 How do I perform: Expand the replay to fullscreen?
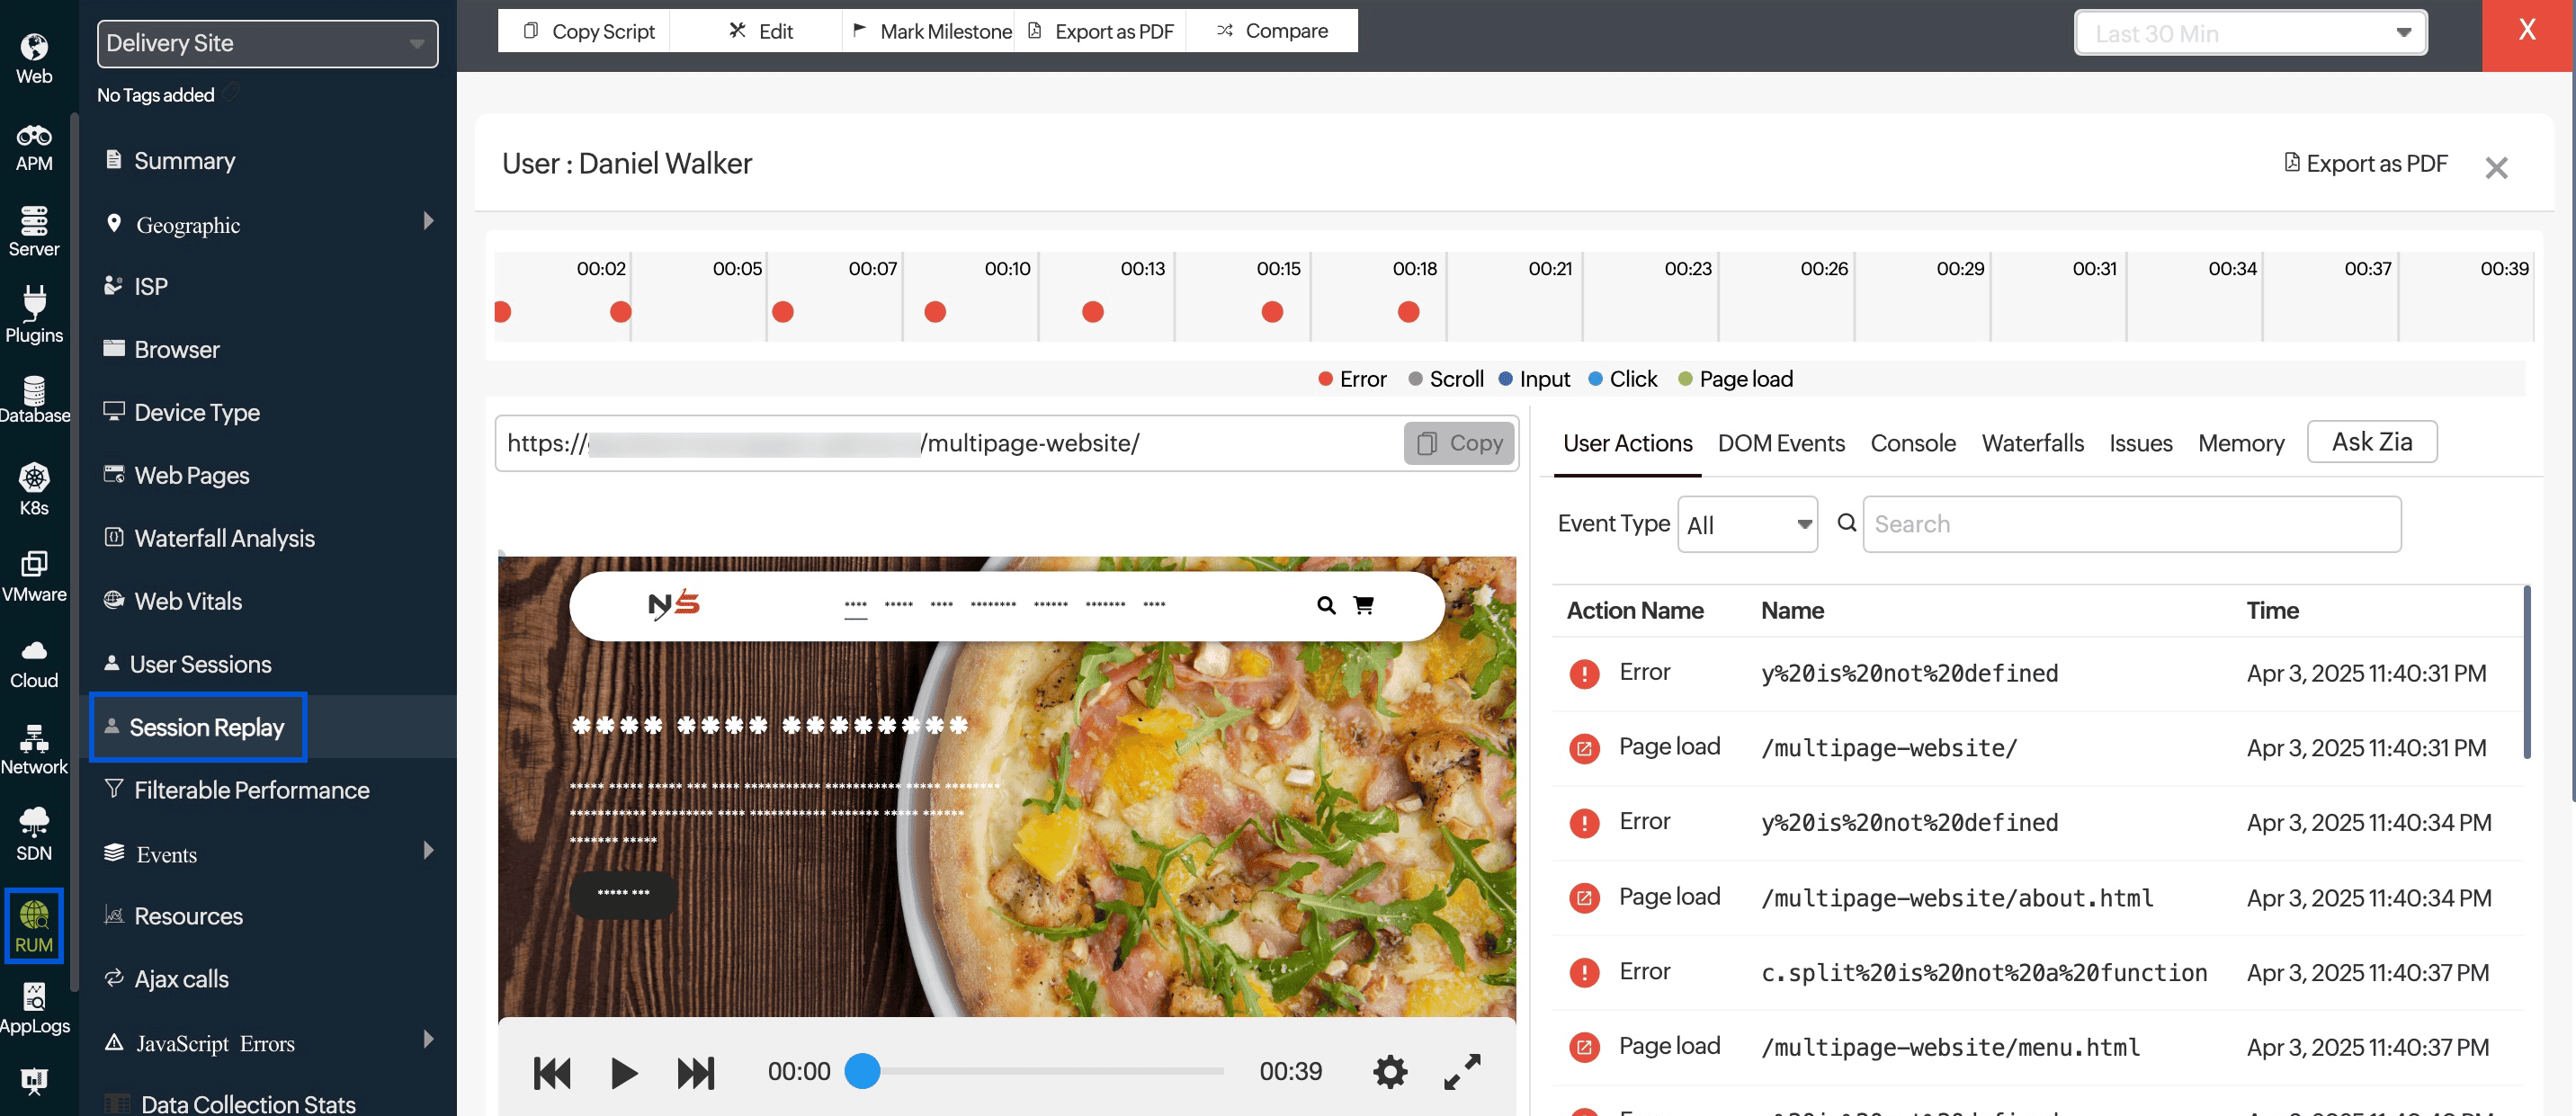[x=1462, y=1071]
